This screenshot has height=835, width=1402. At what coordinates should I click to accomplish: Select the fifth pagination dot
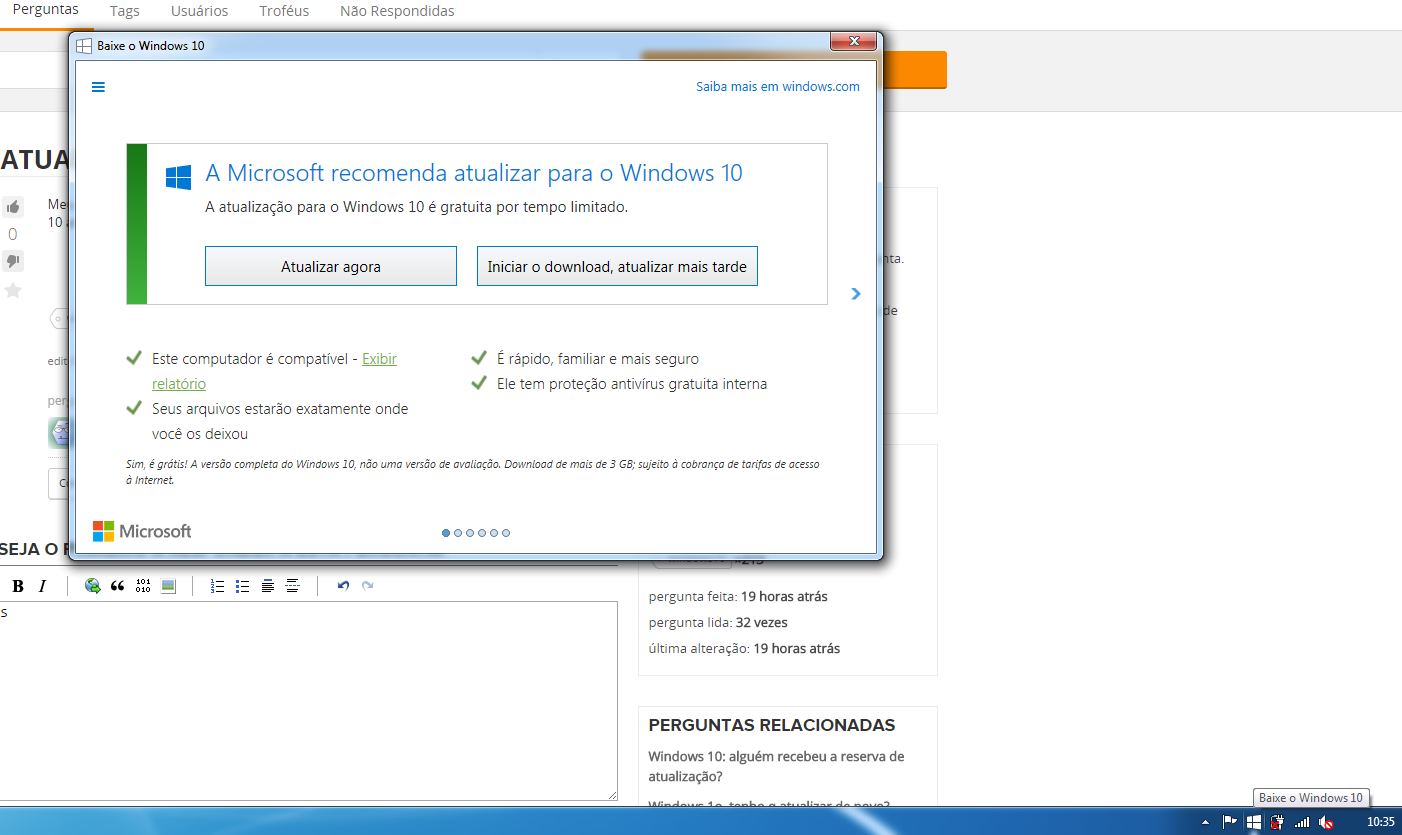click(494, 533)
